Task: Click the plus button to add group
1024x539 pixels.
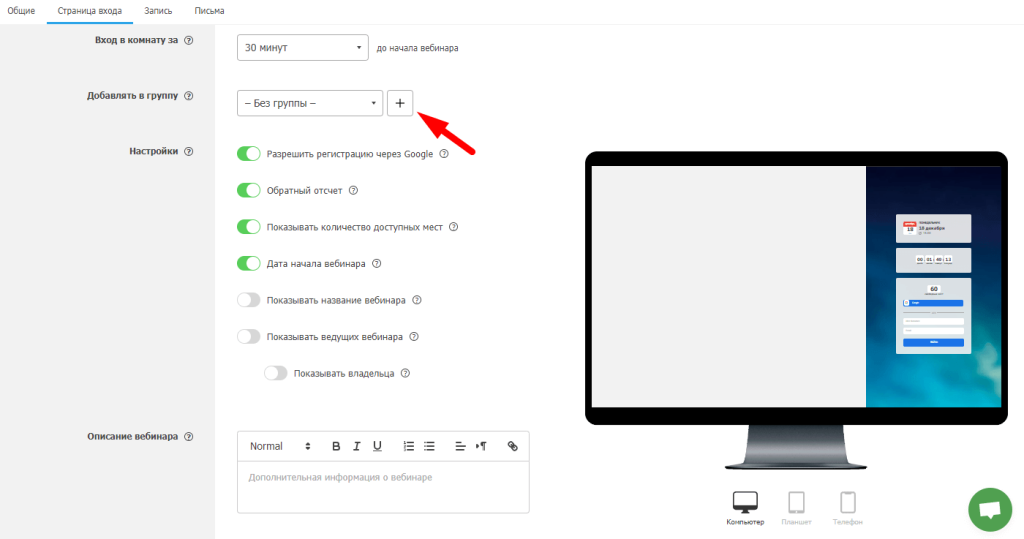Action: 400,103
